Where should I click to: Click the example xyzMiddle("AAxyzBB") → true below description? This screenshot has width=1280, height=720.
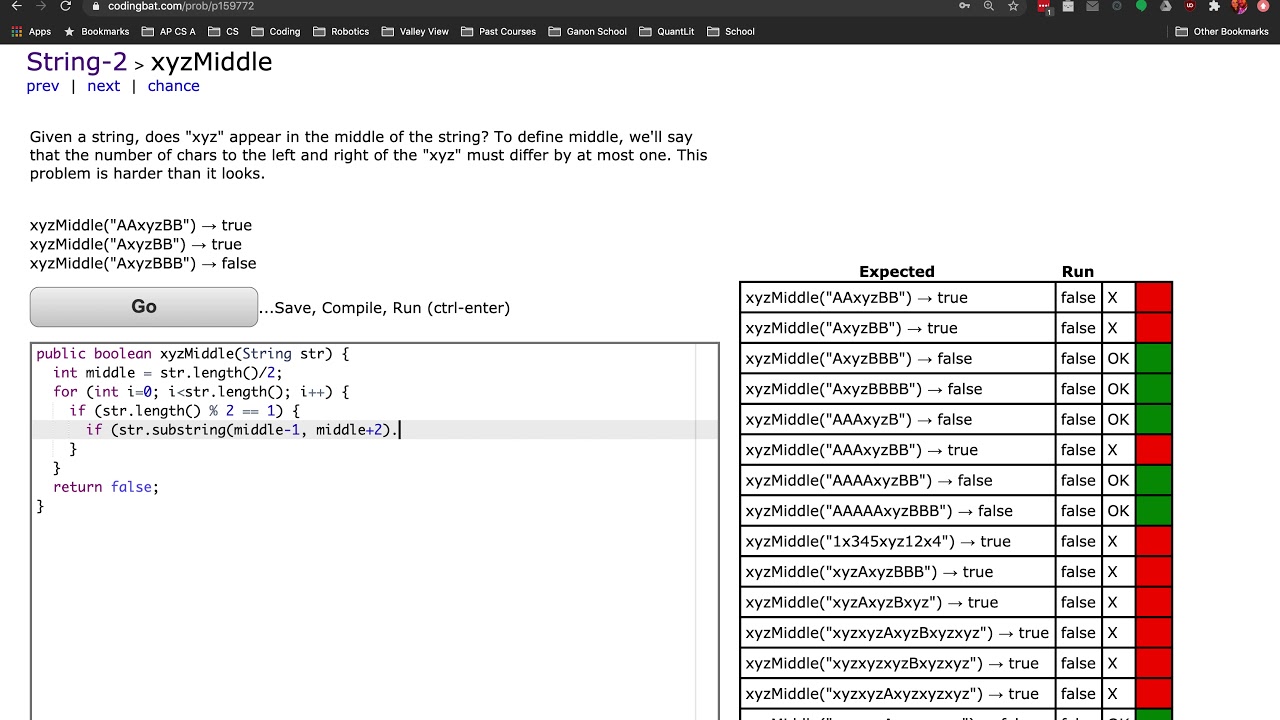[x=141, y=225]
